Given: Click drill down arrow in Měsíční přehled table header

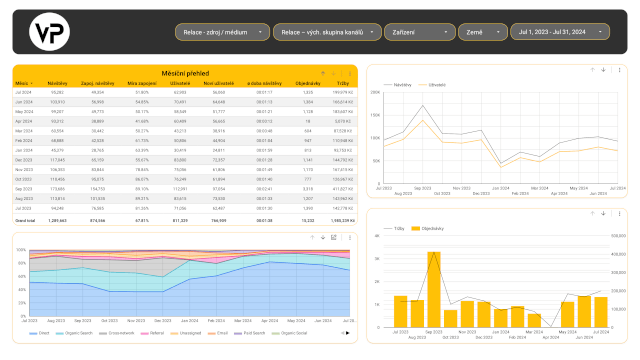Looking at the screenshot, I should pos(333,73).
